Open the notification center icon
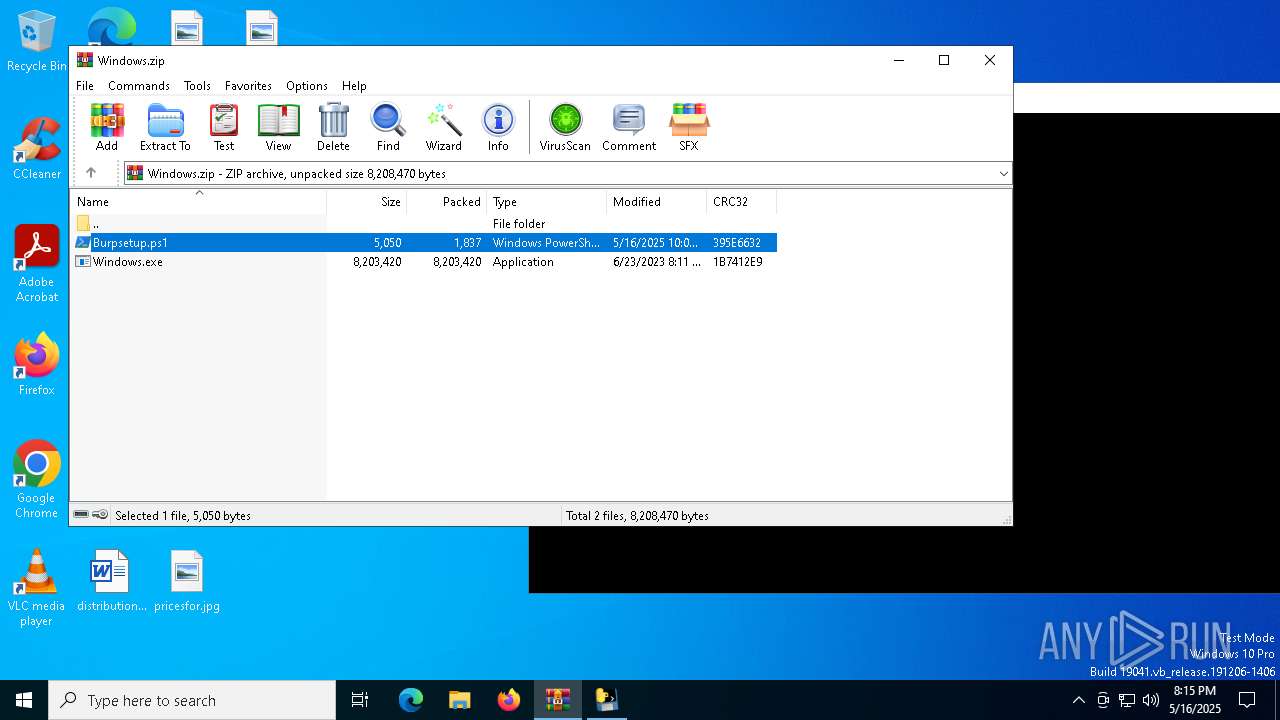 point(1247,700)
